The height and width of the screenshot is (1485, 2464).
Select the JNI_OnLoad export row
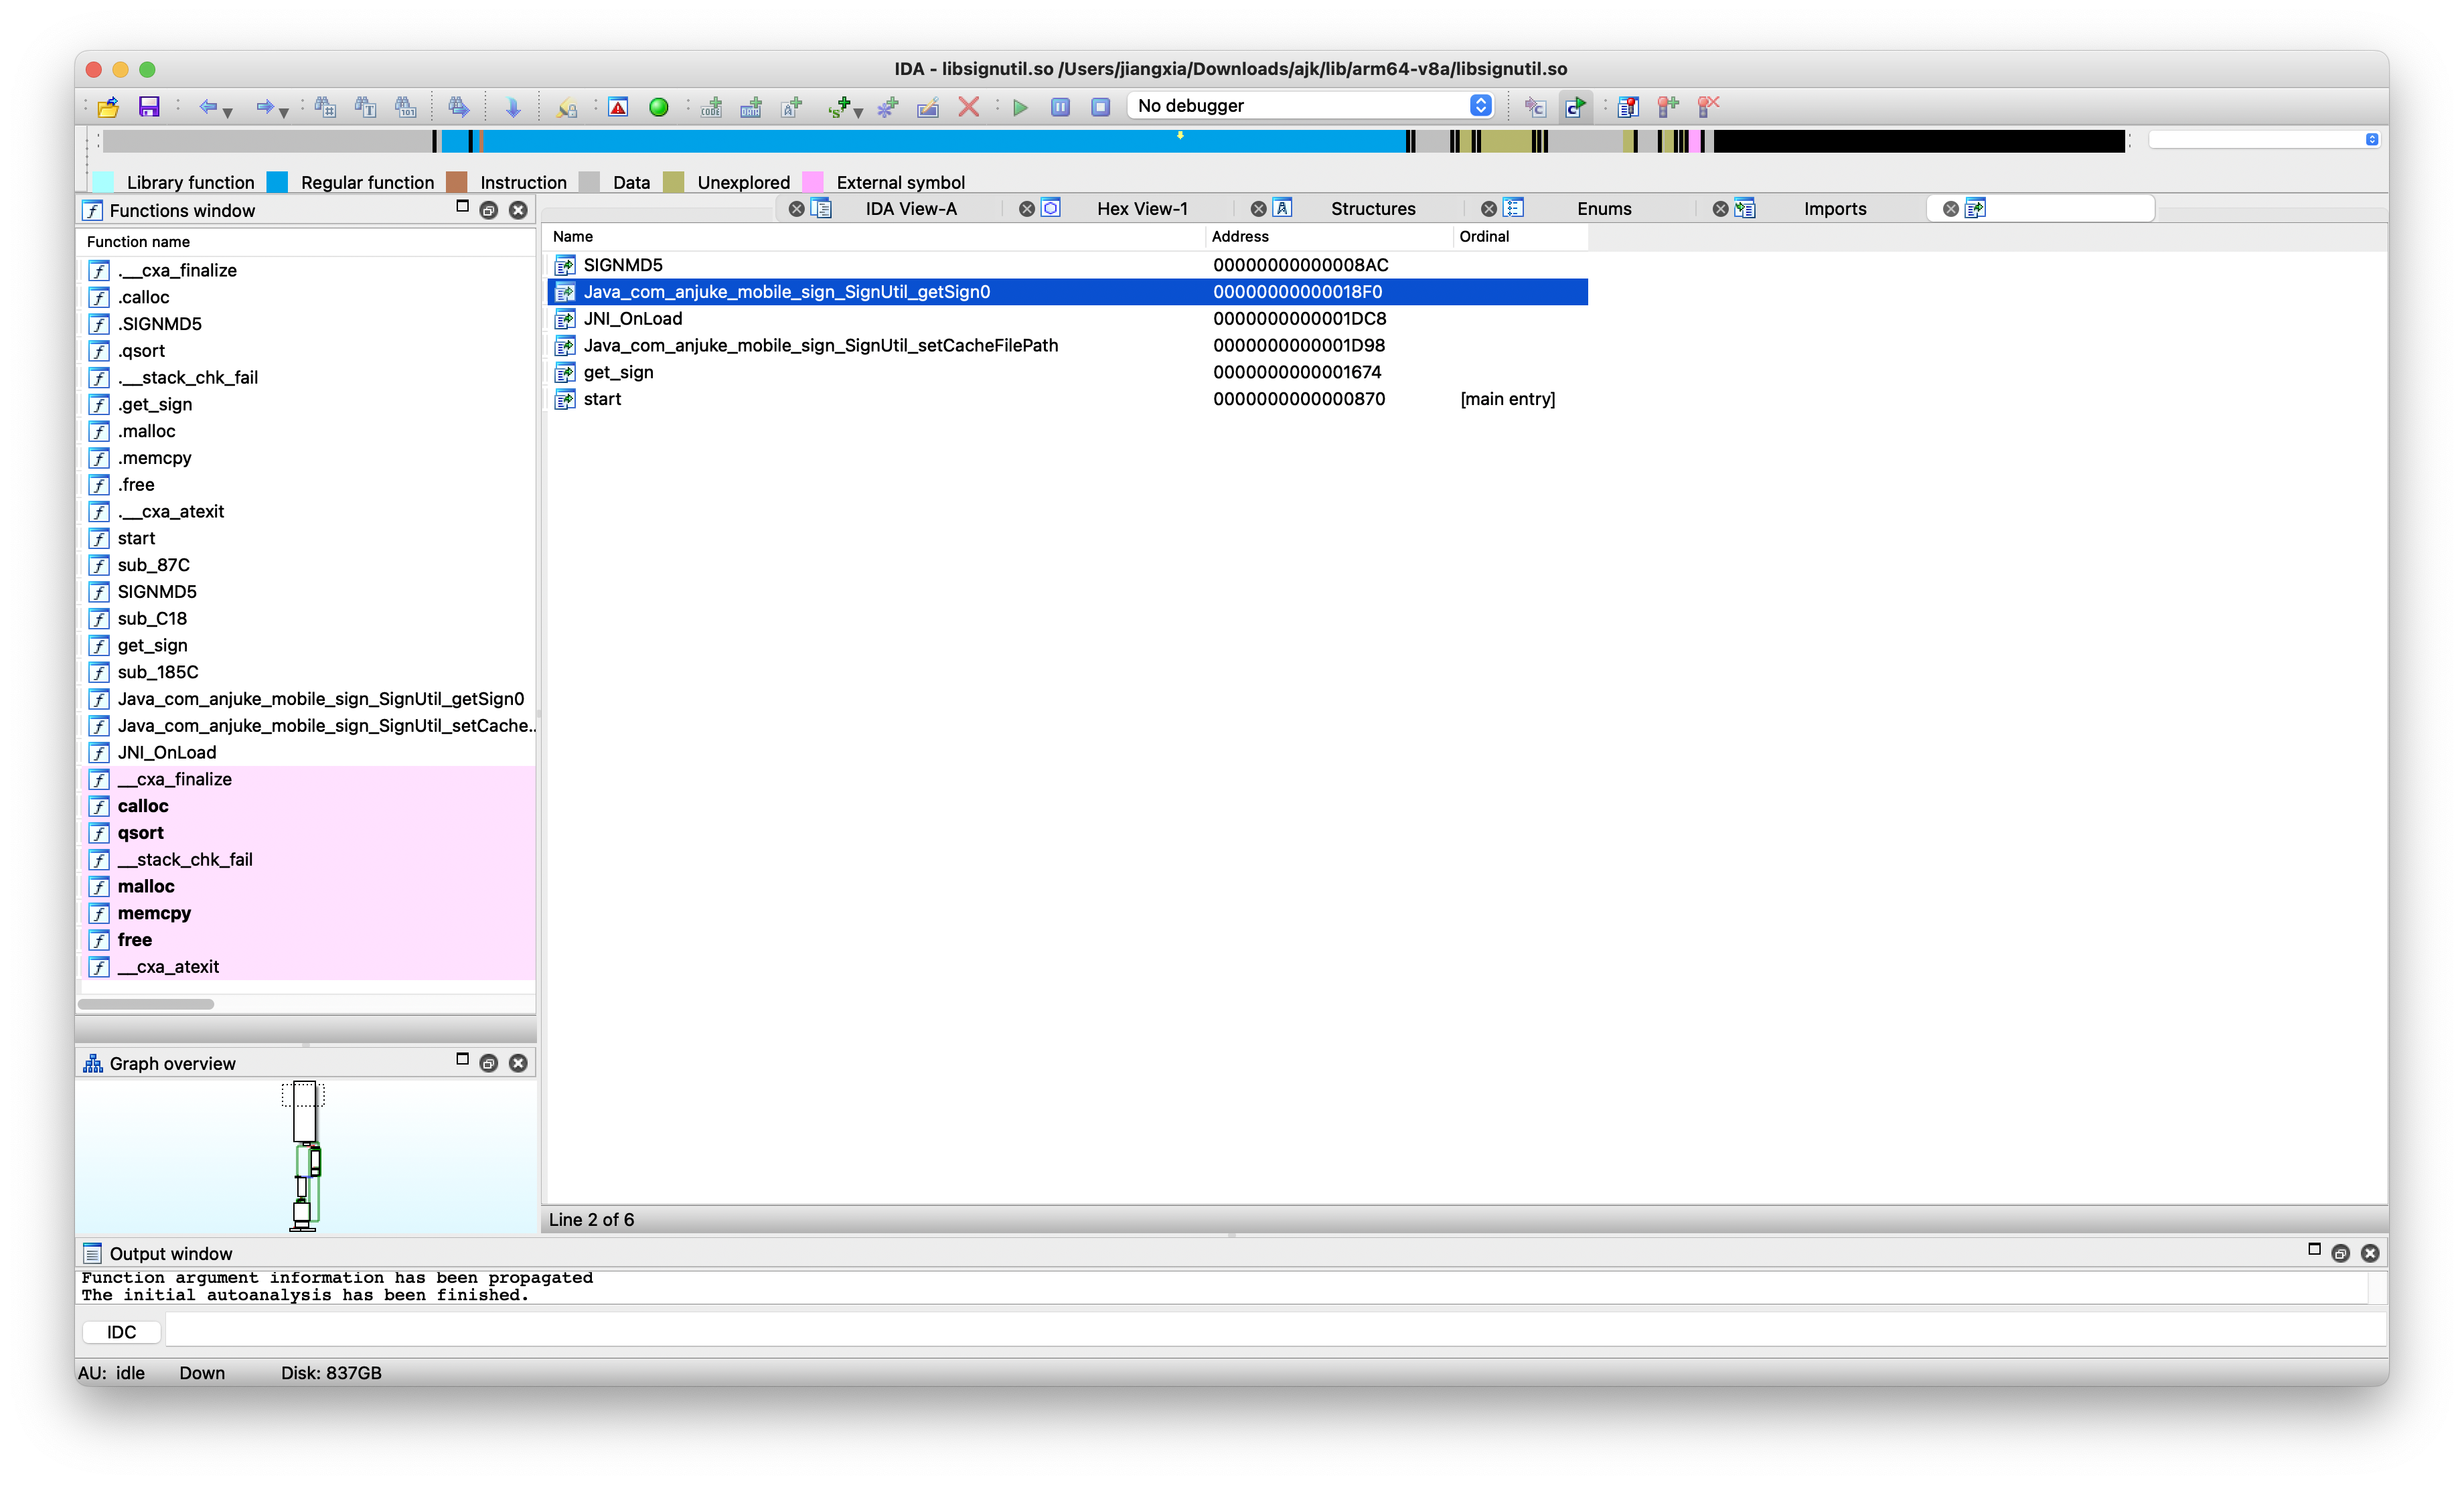[1067, 319]
